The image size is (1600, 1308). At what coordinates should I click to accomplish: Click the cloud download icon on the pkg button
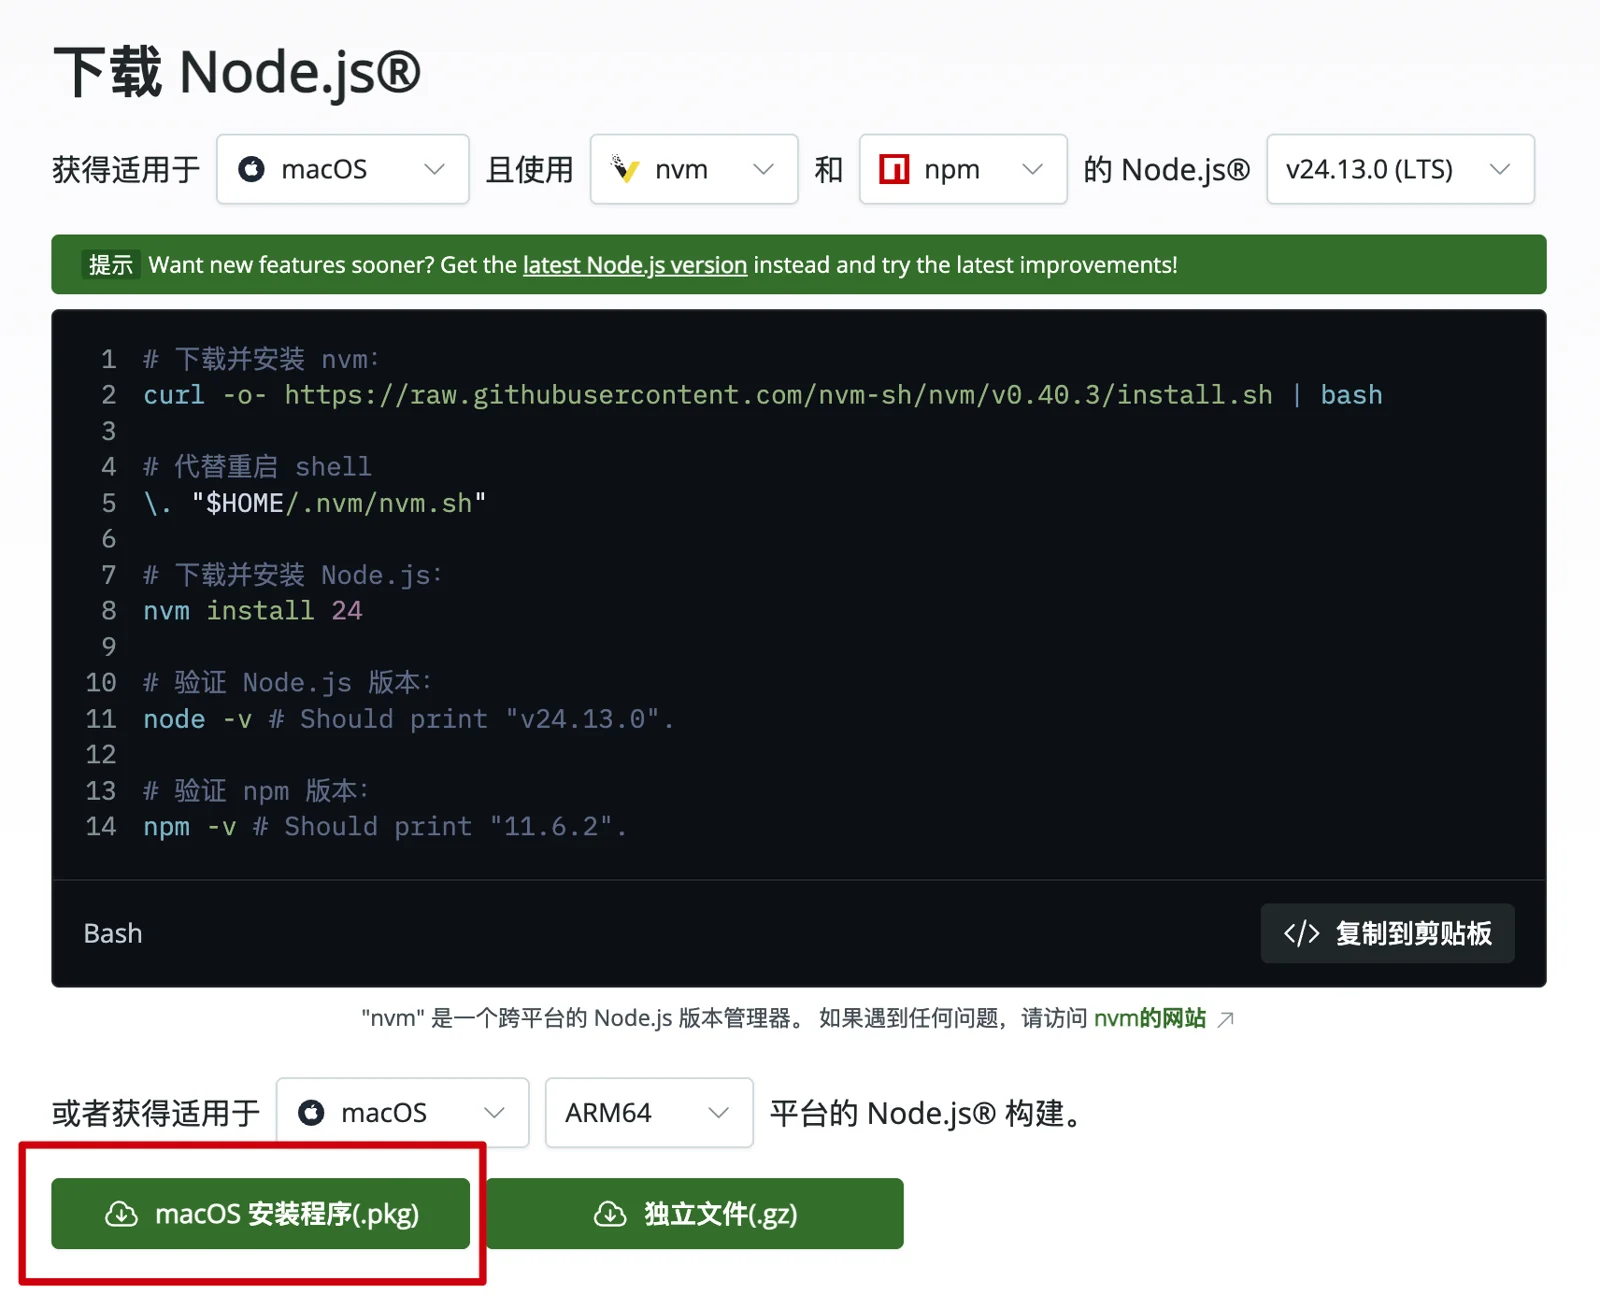pyautogui.click(x=122, y=1214)
